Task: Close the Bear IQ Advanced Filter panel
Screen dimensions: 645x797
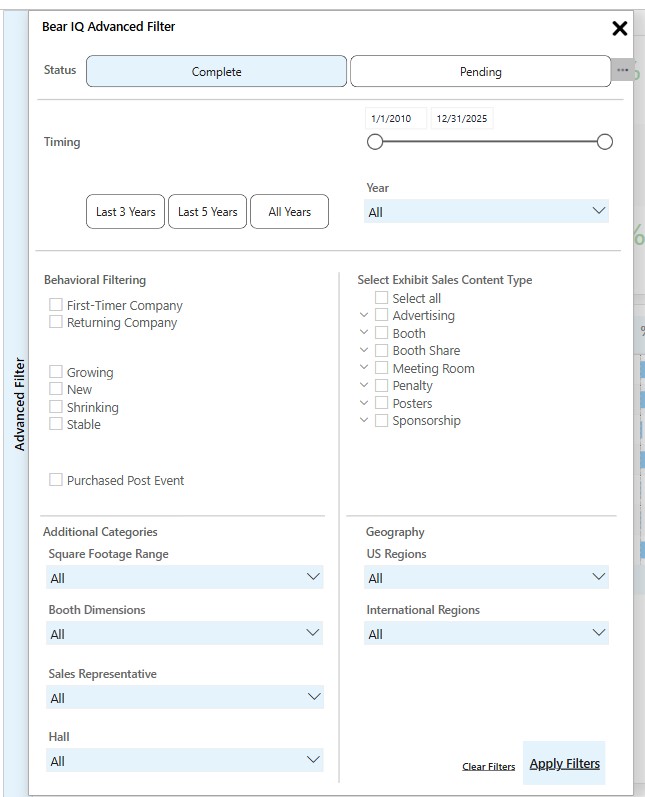Action: click(x=619, y=29)
